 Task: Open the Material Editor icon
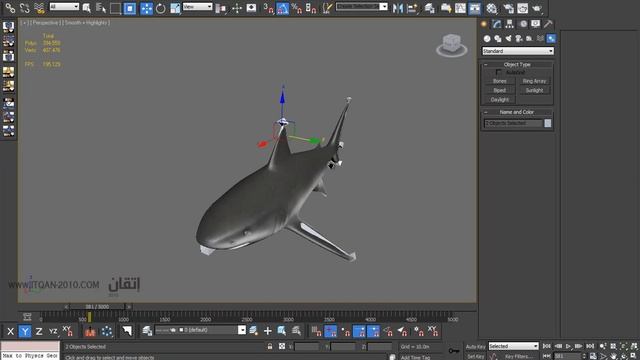[x=491, y=8]
